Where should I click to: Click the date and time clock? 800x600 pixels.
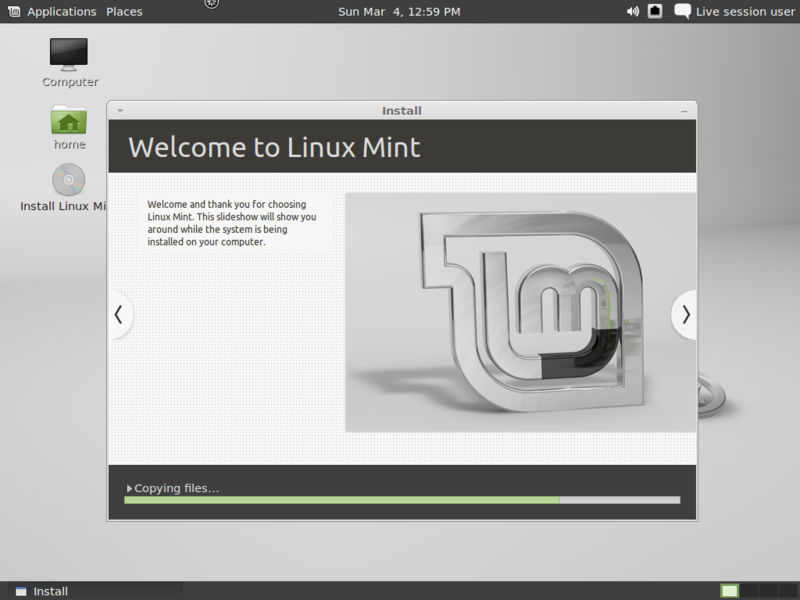coord(399,11)
